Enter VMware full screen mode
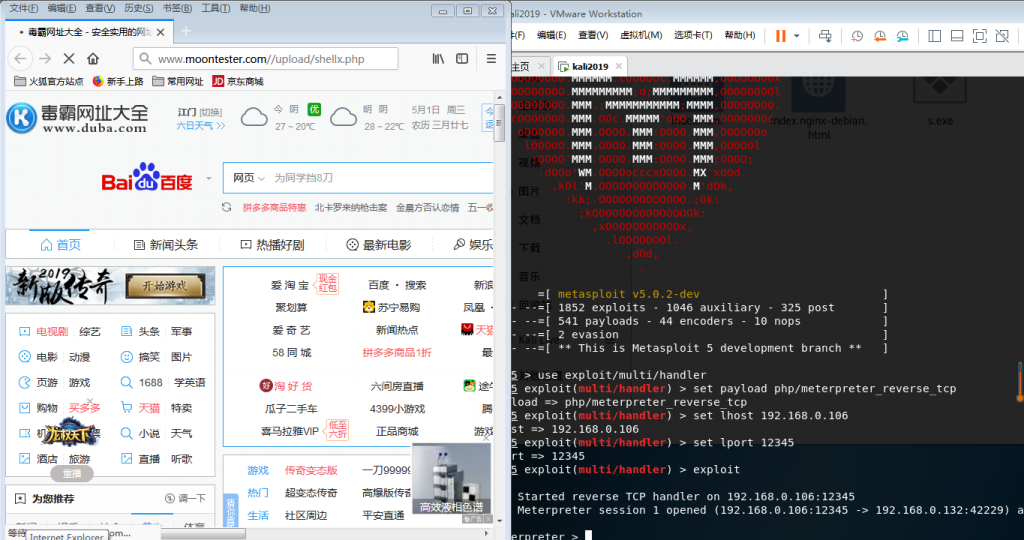This screenshot has height=540, width=1024. point(980,36)
